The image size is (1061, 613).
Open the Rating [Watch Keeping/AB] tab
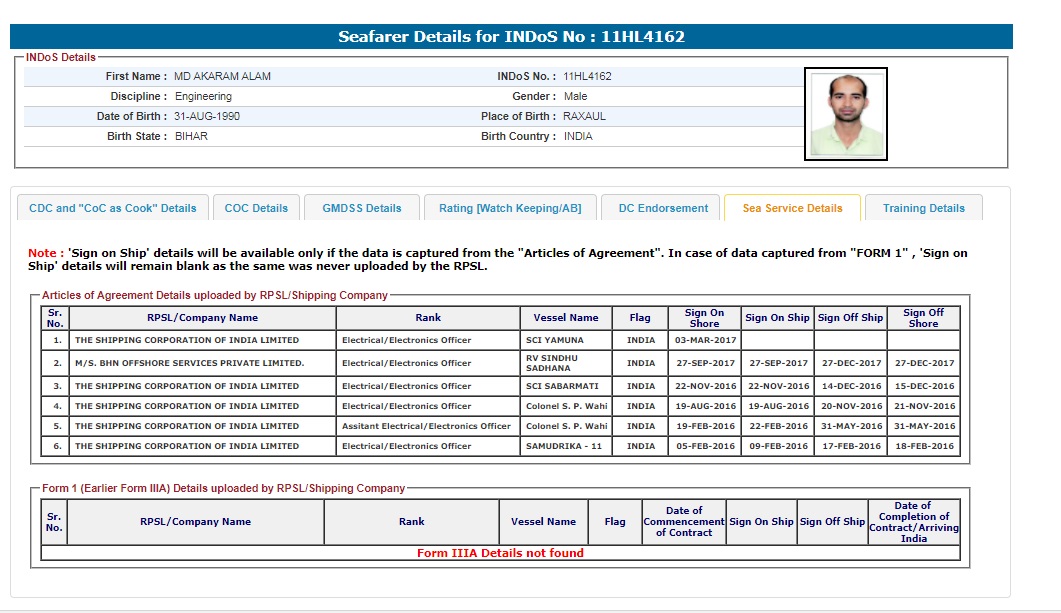pyautogui.click(x=510, y=208)
